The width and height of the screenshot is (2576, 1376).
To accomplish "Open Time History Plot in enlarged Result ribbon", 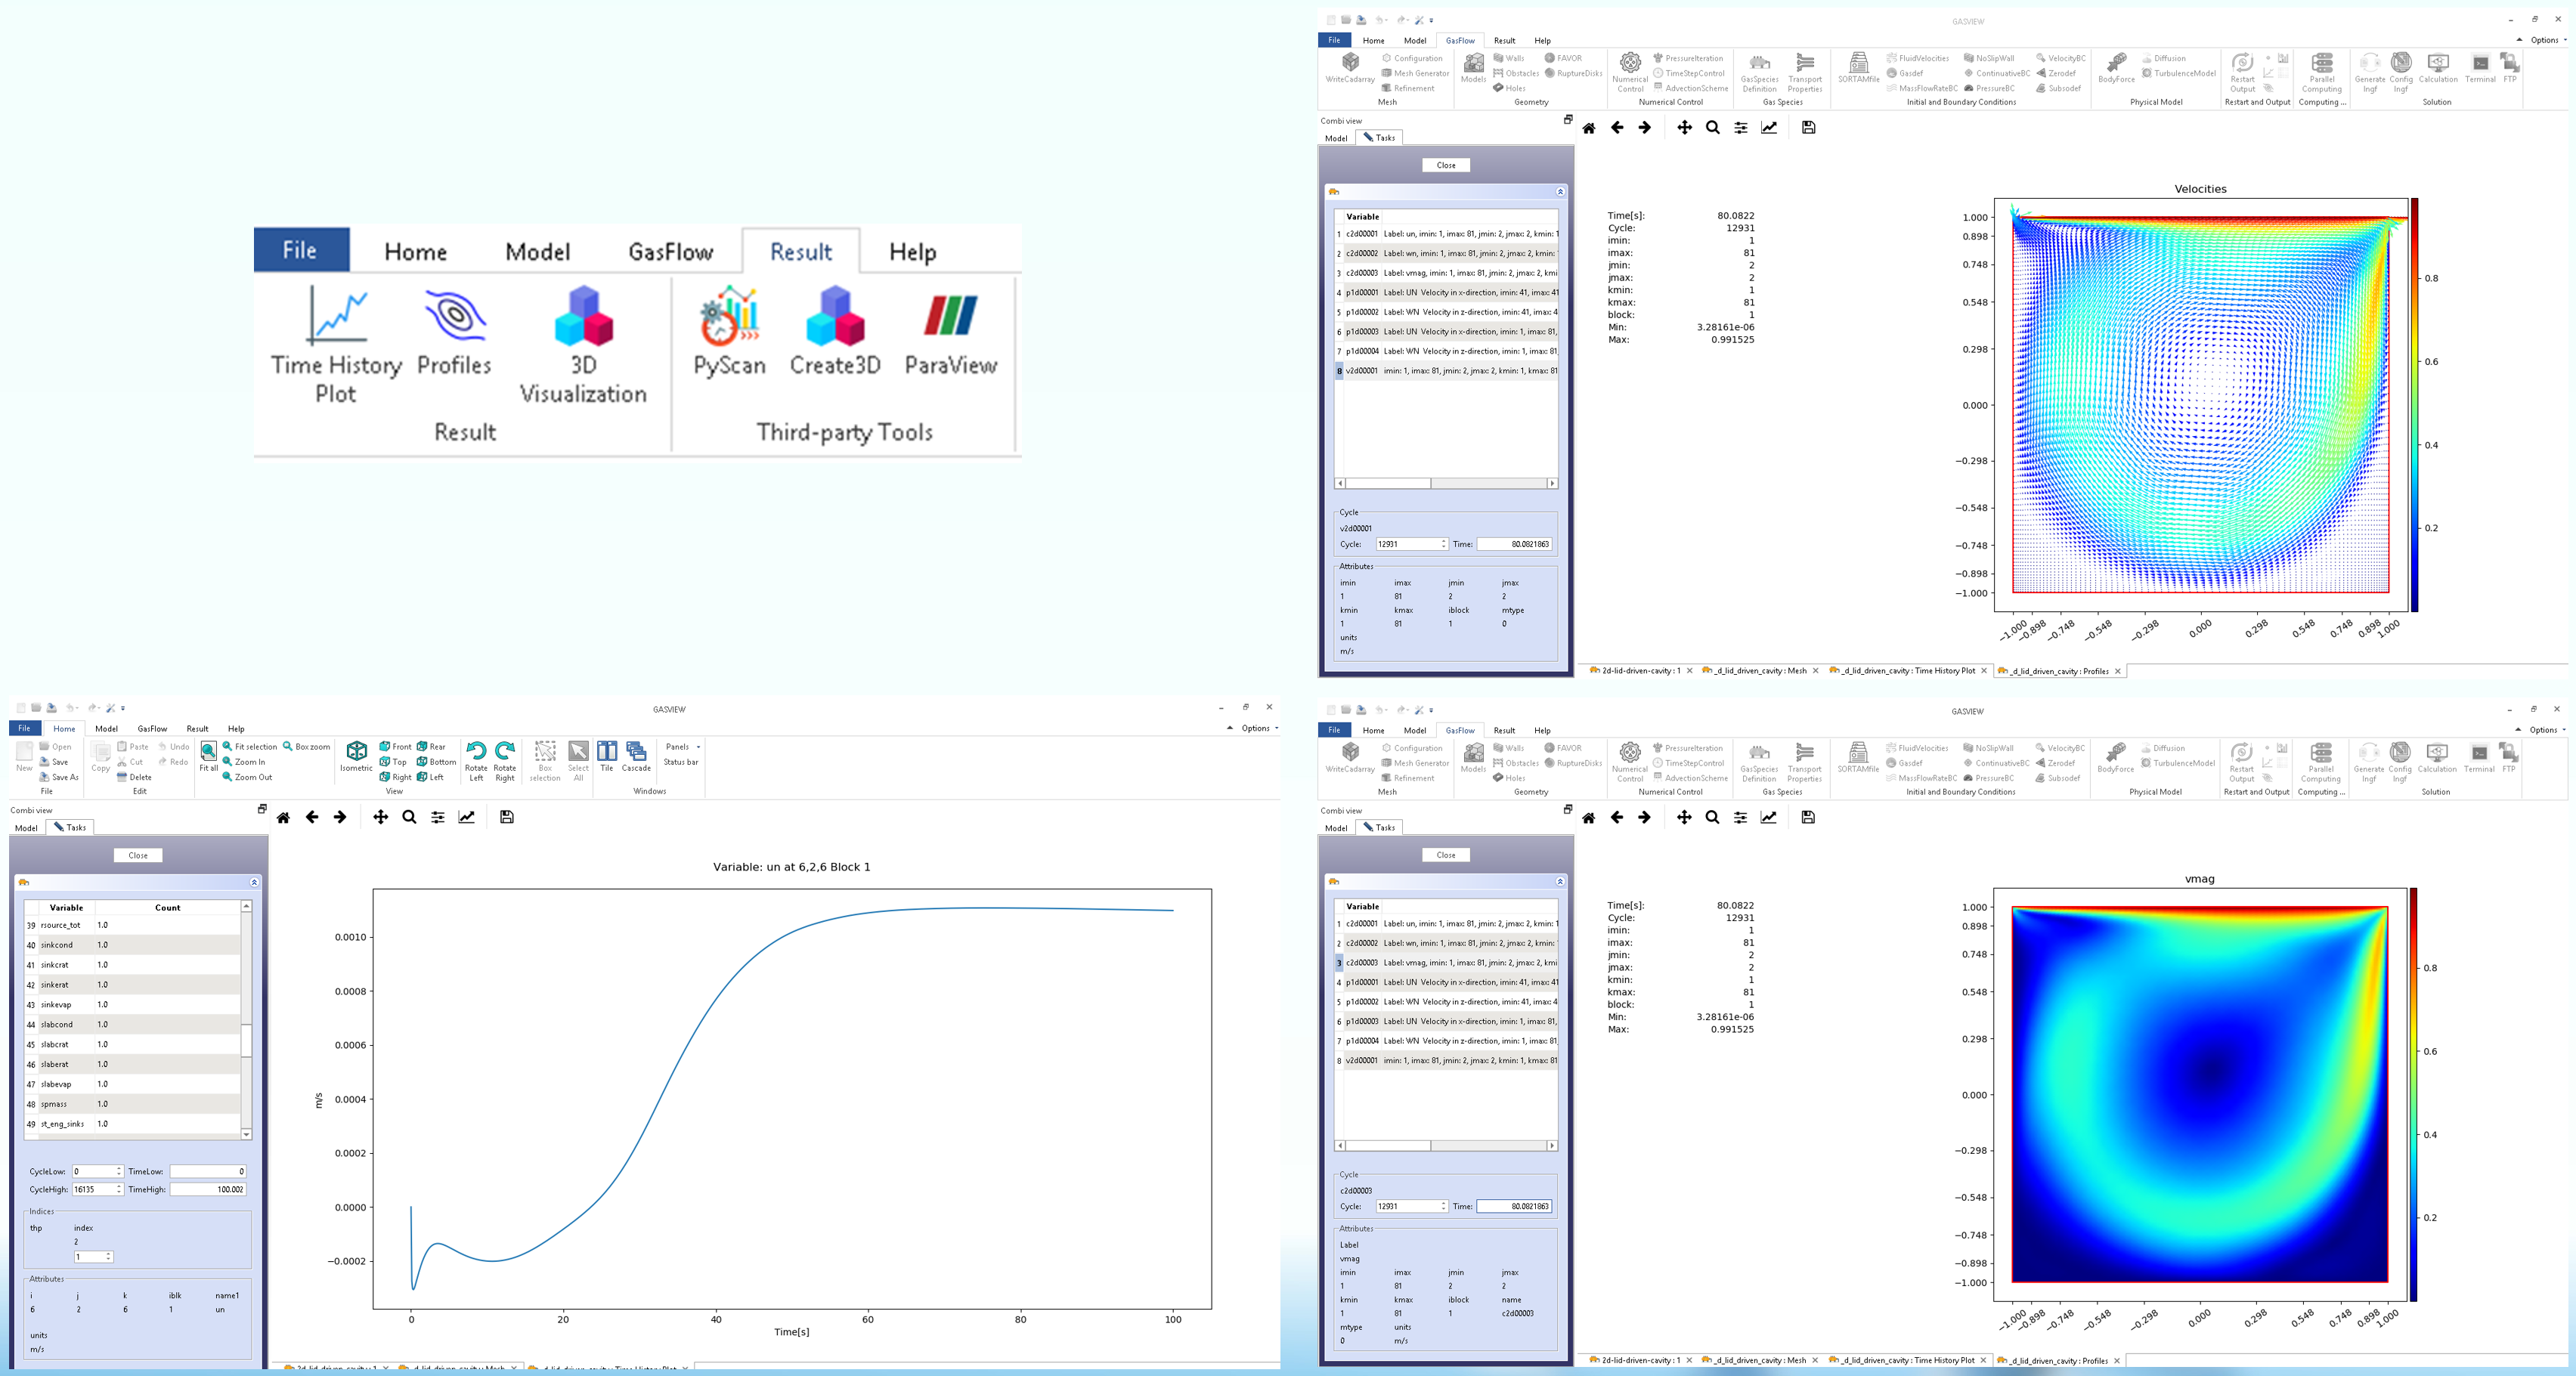I will [x=336, y=345].
